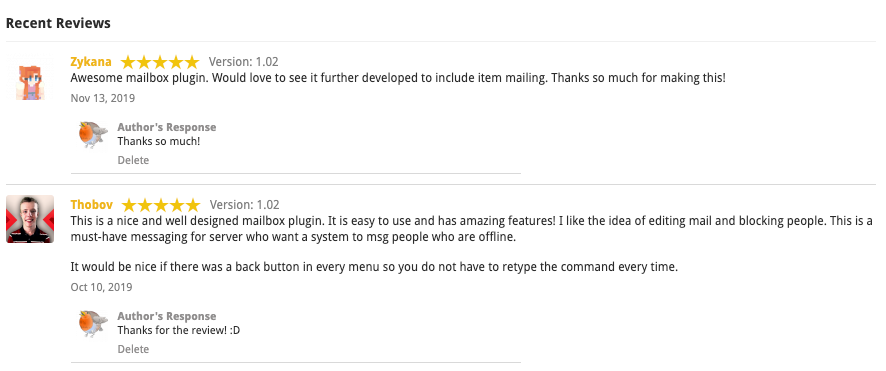Image resolution: width=886 pixels, height=371 pixels.
Task: Click the first star of Zykana's rating
Action: [x=128, y=62]
